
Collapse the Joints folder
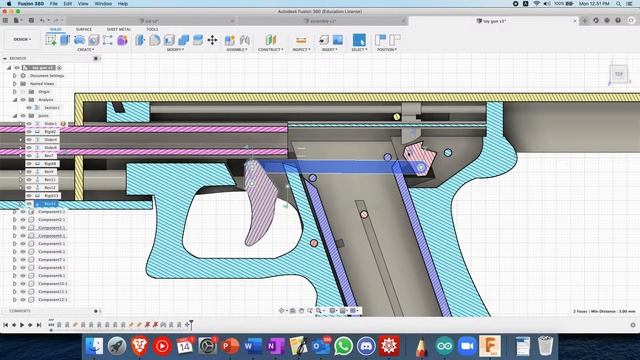[15, 116]
